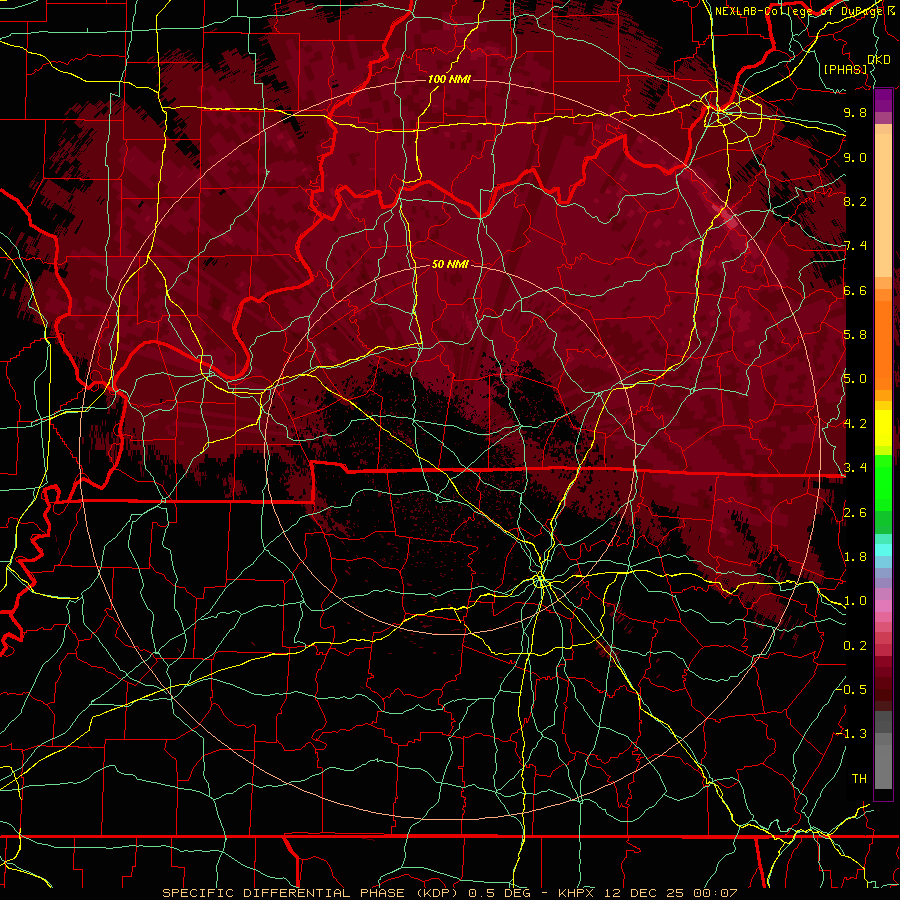Click the -0.5 scale value
This screenshot has height=900, width=900.
click(852, 689)
